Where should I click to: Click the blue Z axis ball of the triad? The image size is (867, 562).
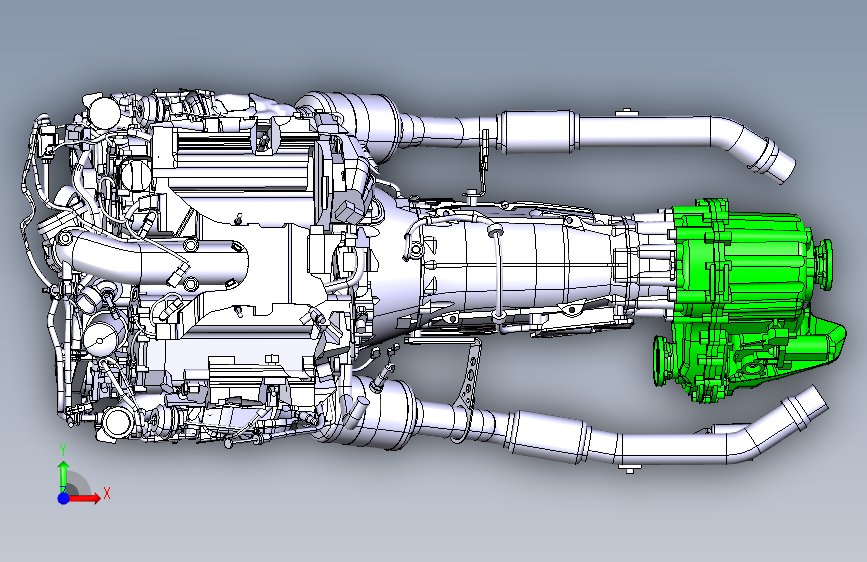[64, 498]
